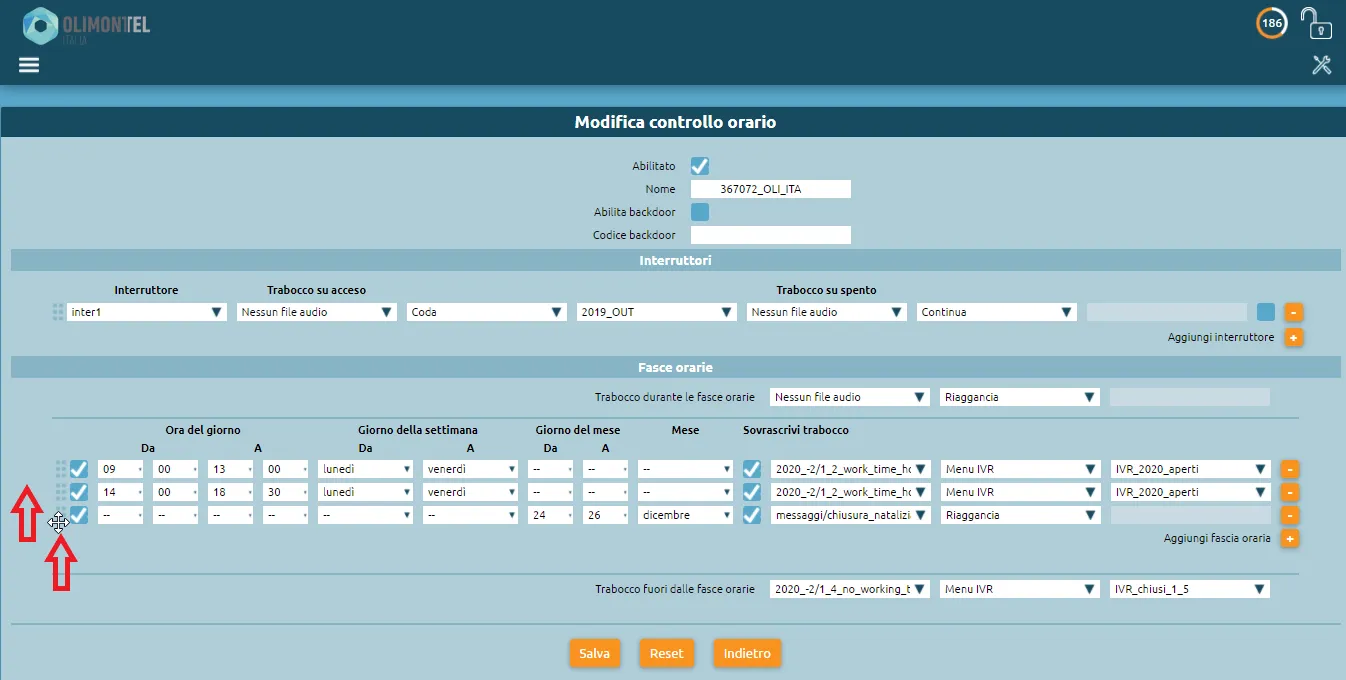
Task: Open the IVR_chiusi_1_5 dropdown
Action: 1189,590
